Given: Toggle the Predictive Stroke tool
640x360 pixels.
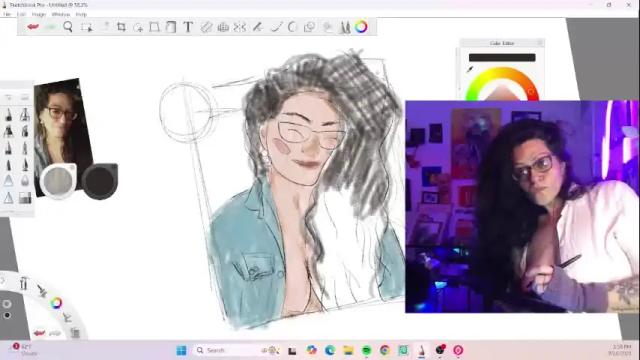Looking at the screenshot, I should pyautogui.click(x=276, y=27).
